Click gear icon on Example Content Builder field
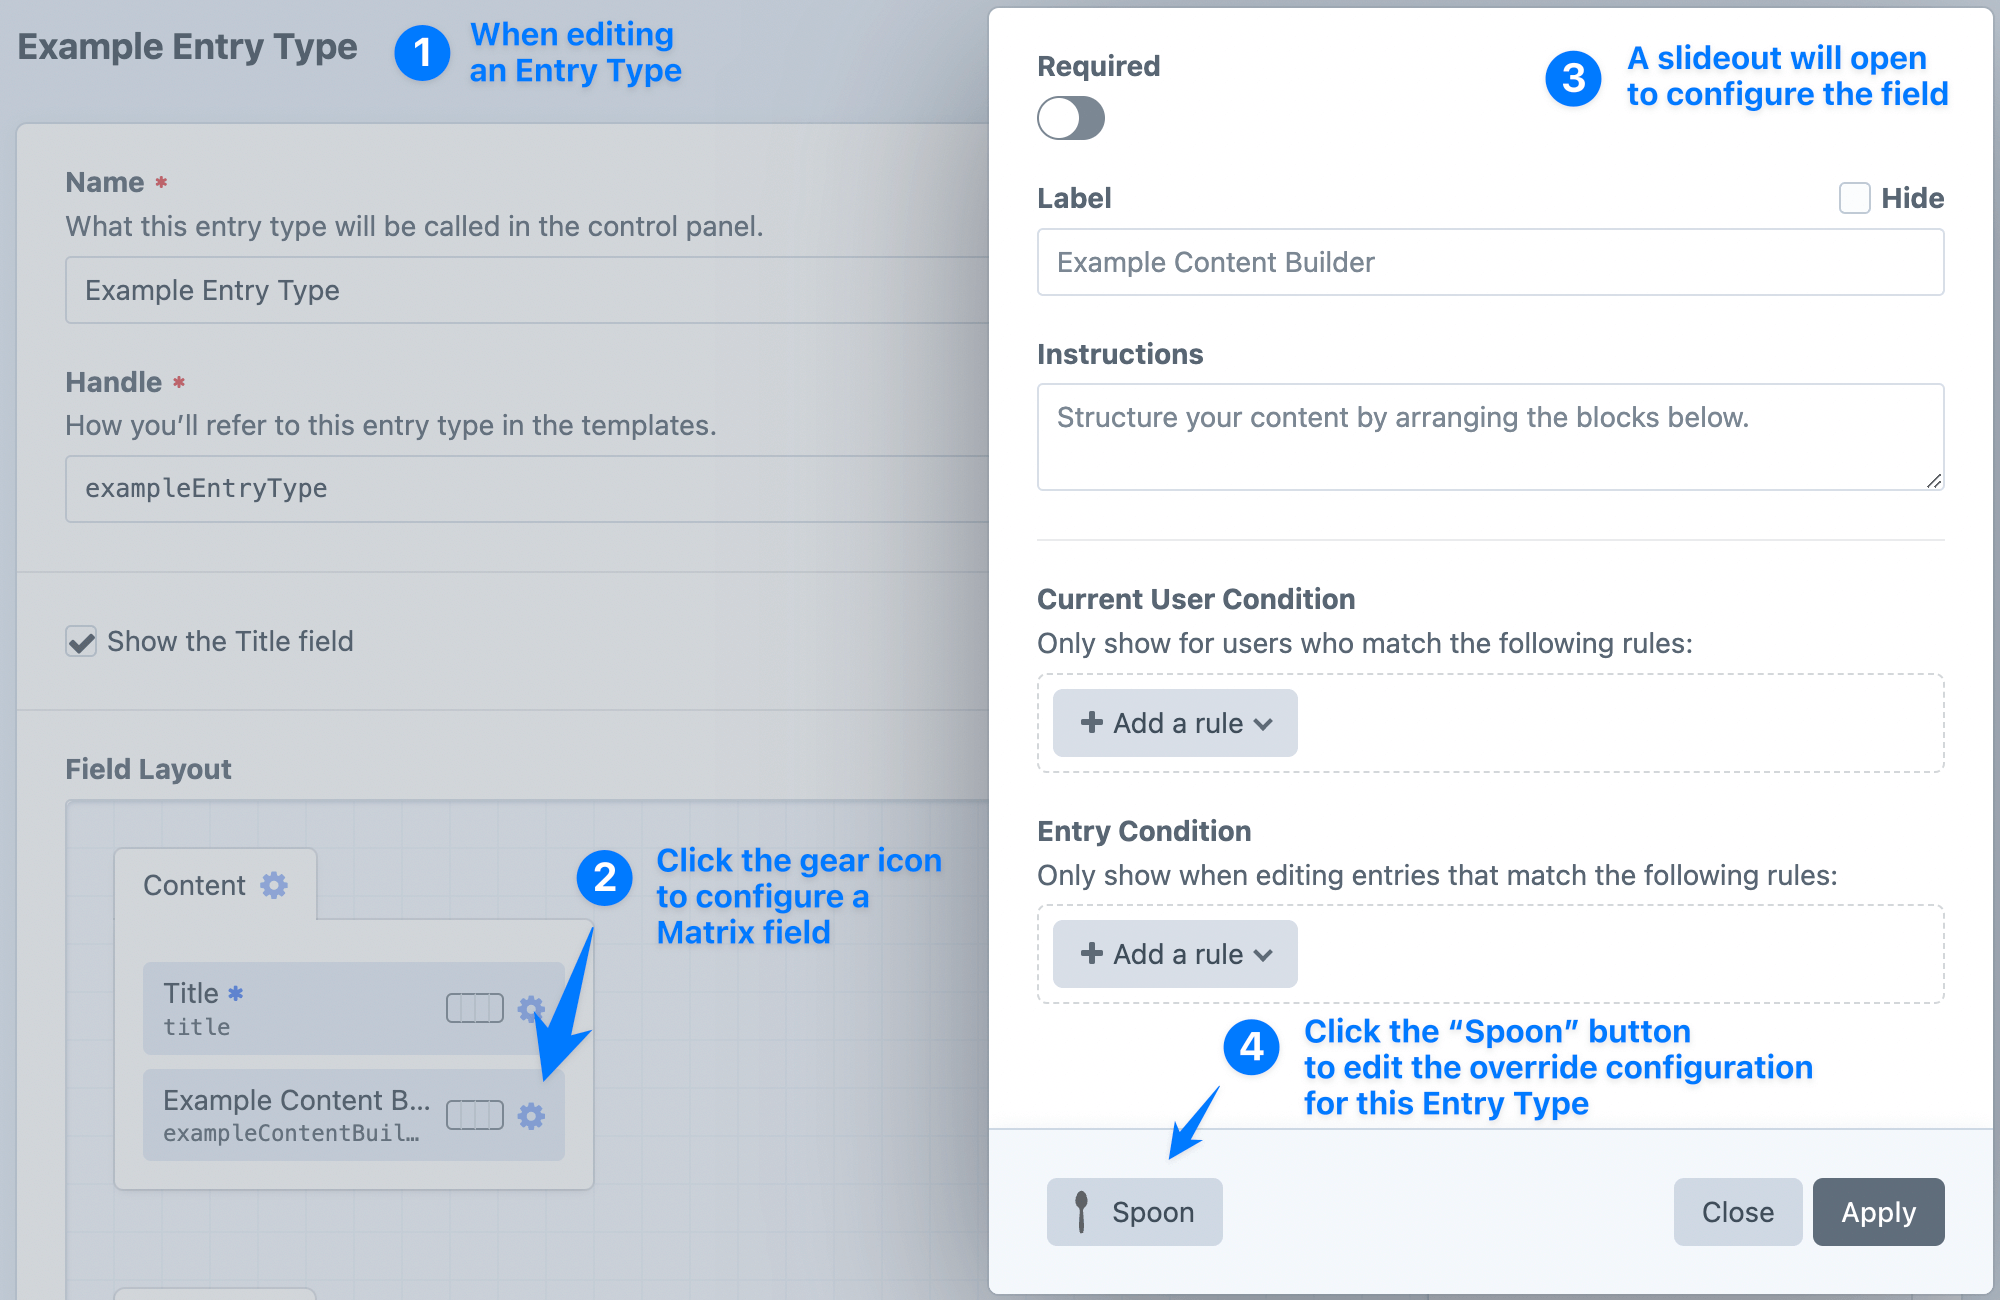 (534, 1113)
